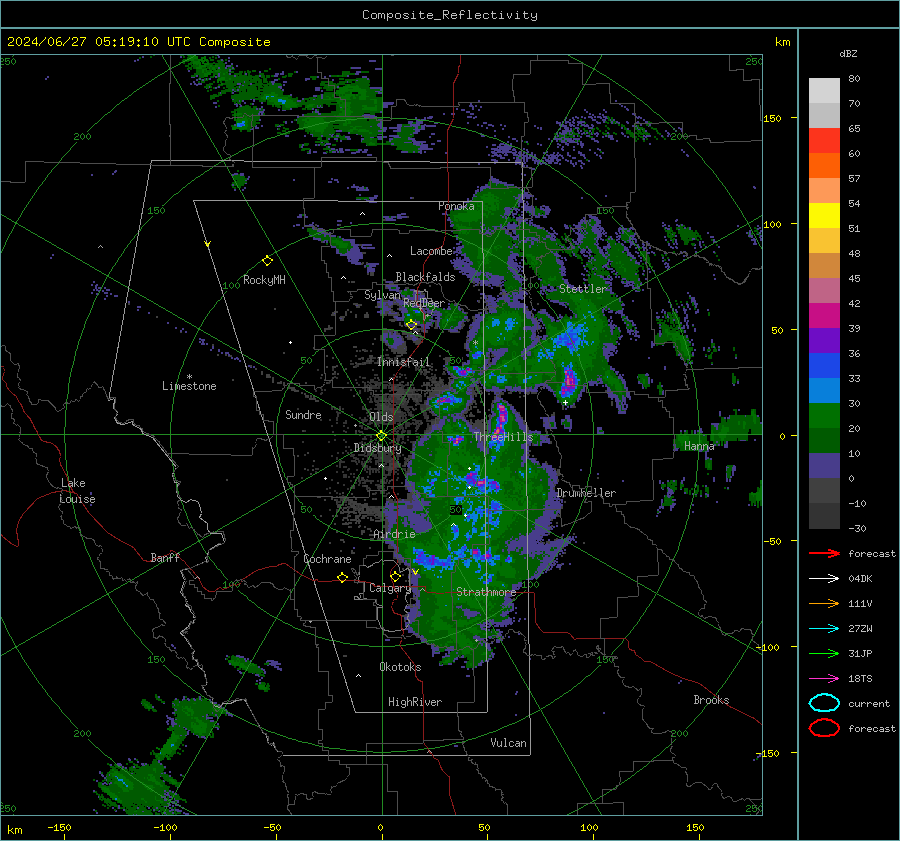The height and width of the screenshot is (841, 900).
Task: Click the yellow diamond marker near RockyMH
Action: point(267,261)
